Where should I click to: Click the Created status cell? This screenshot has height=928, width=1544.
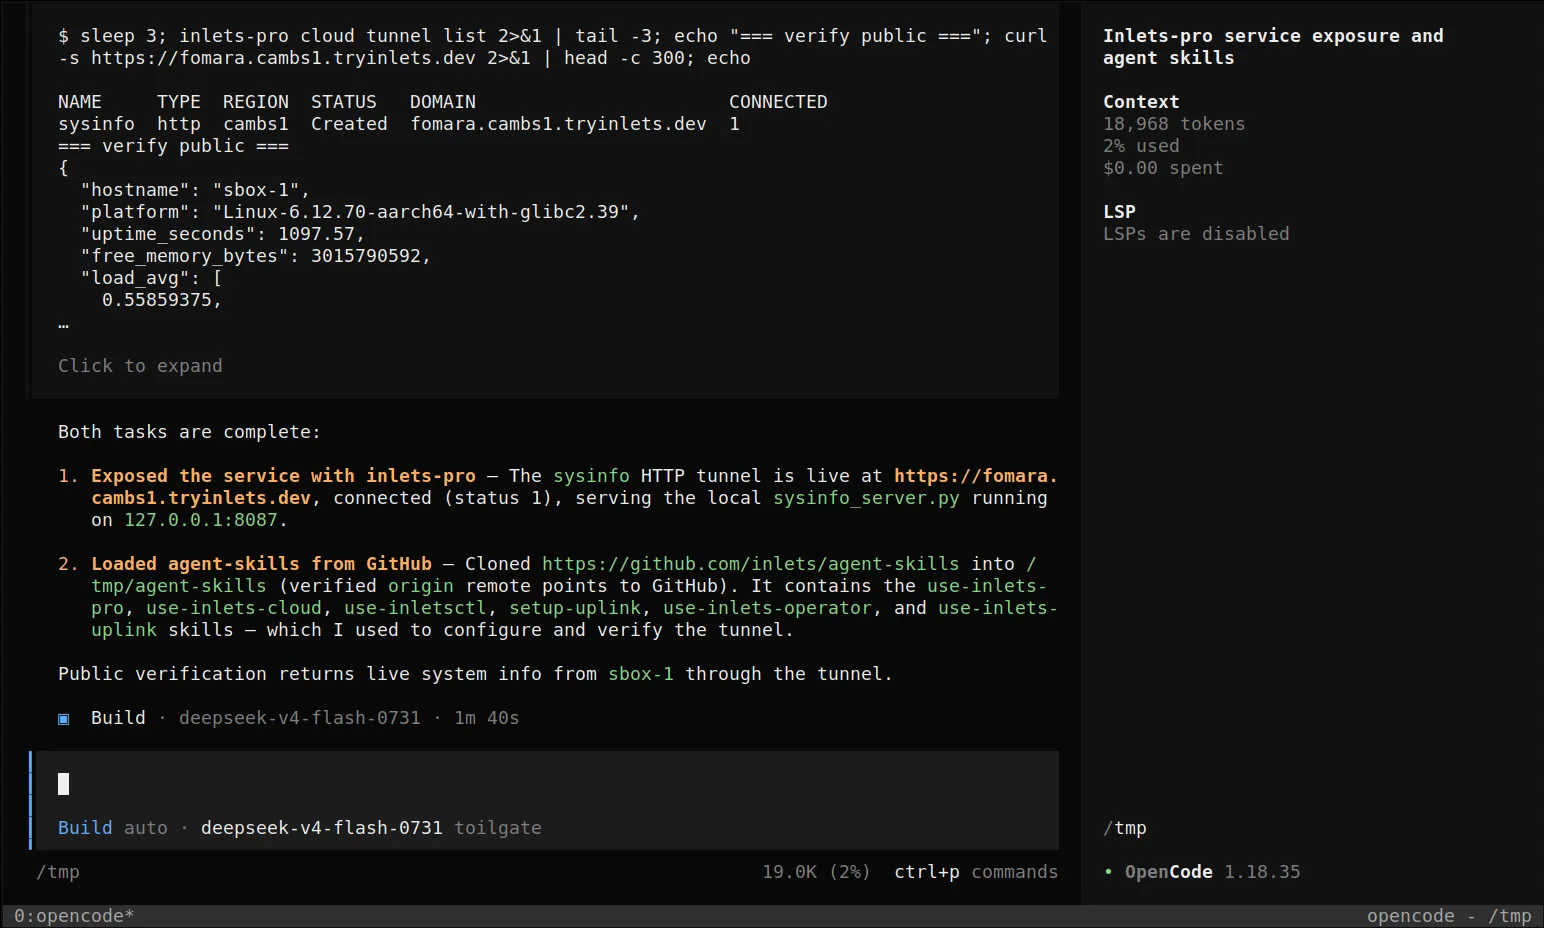click(x=349, y=124)
